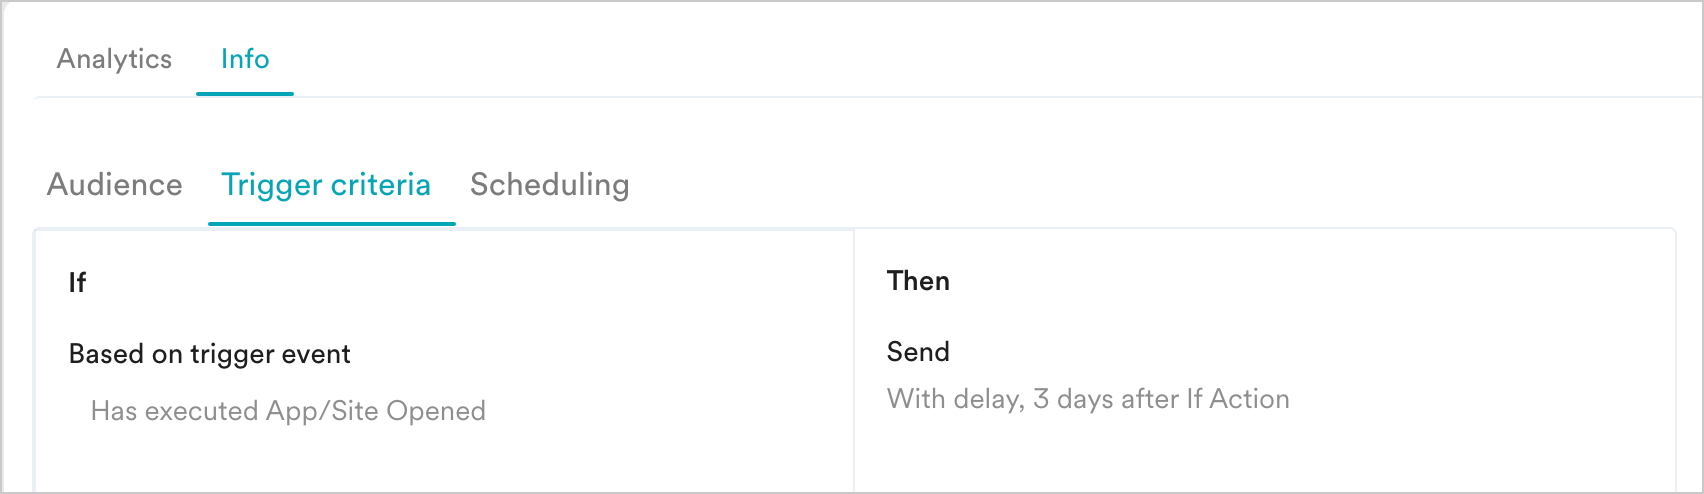Open the Analytics tab
Screen dimensions: 1704x494
click(114, 59)
